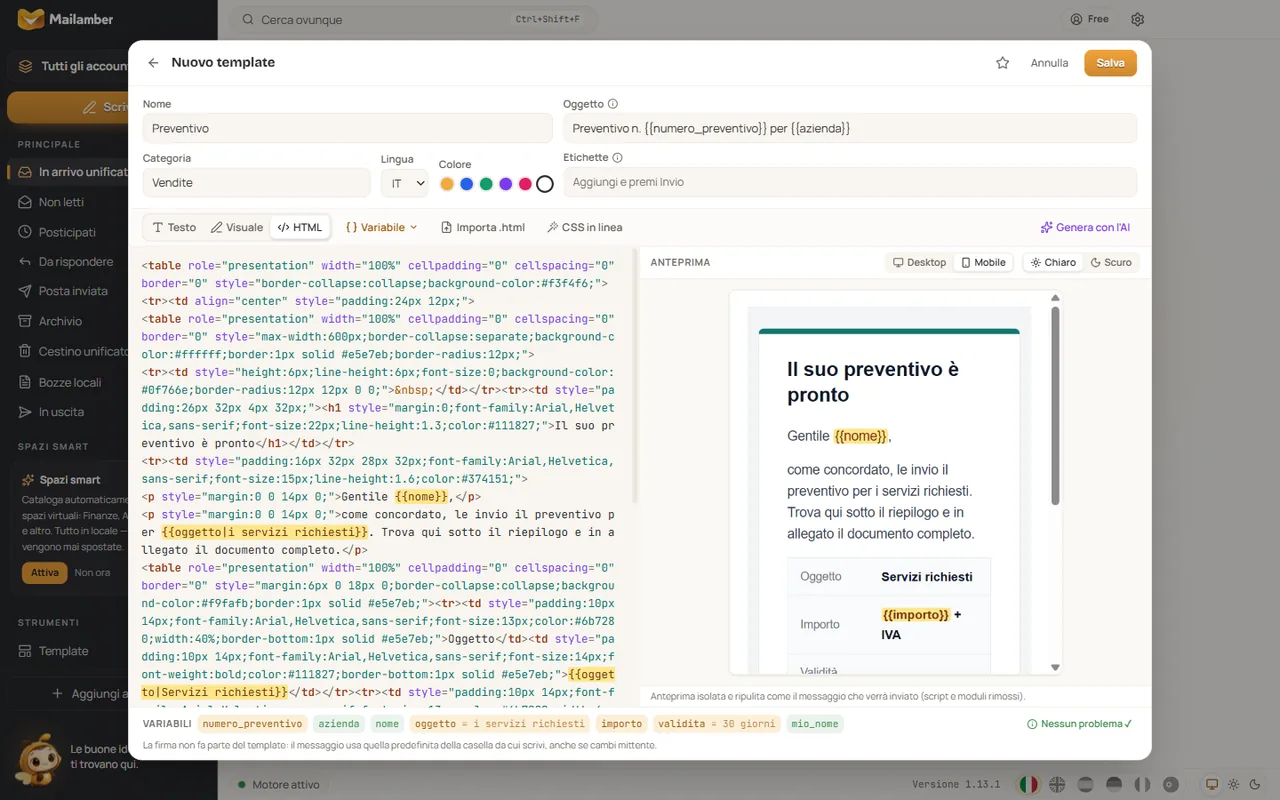This screenshot has height=800, width=1280.
Task: Click the Mailamber logo icon
Action: [x=31, y=19]
